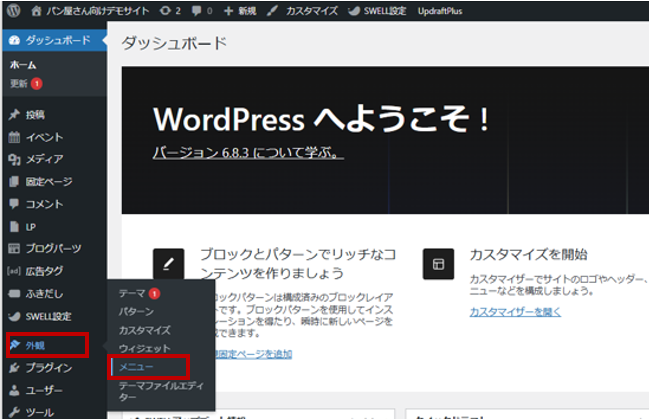Click the media icon for メディア
This screenshot has height=419, width=649.
[x=14, y=159]
